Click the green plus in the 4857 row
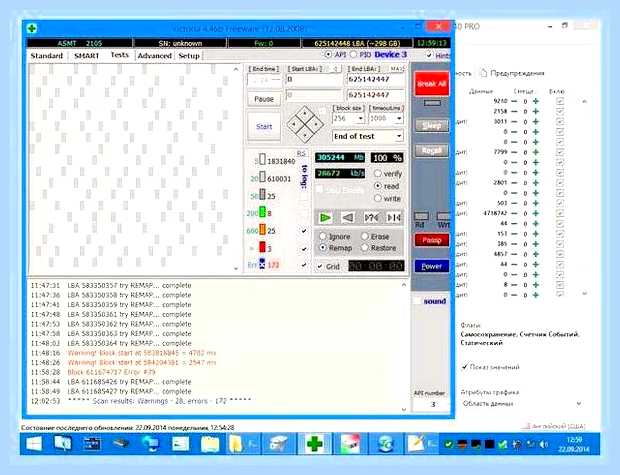 click(x=536, y=254)
